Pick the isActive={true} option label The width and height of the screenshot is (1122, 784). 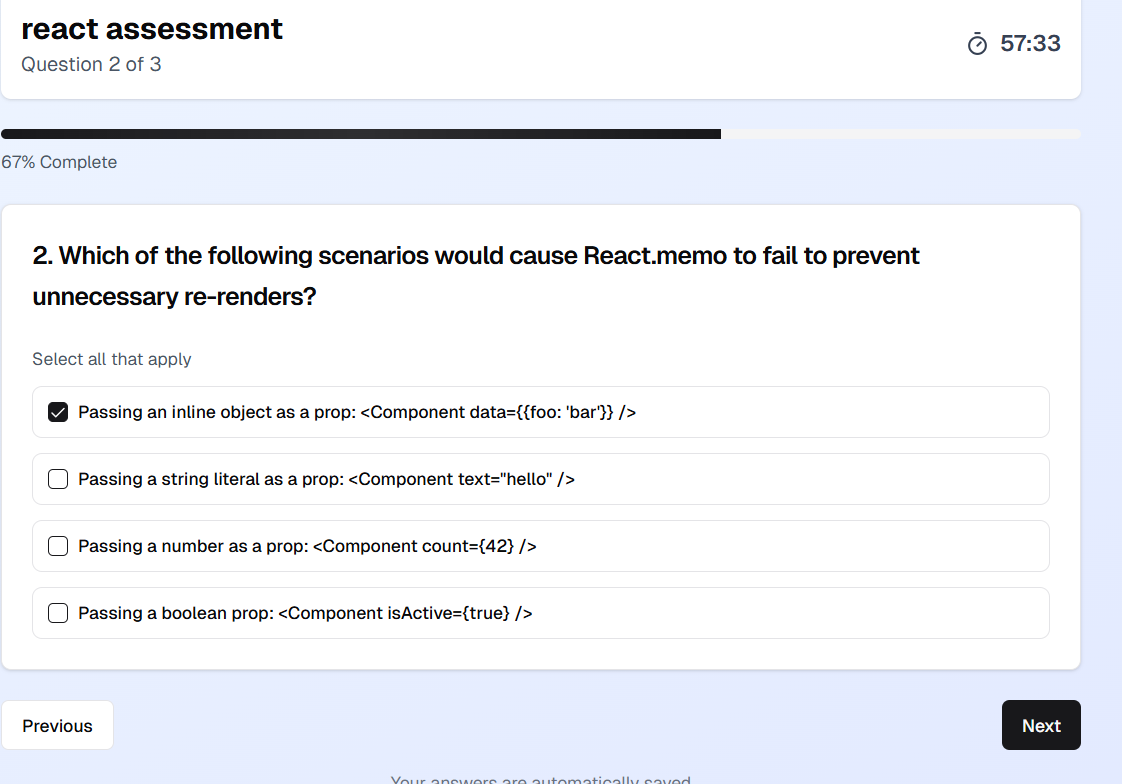tap(305, 613)
